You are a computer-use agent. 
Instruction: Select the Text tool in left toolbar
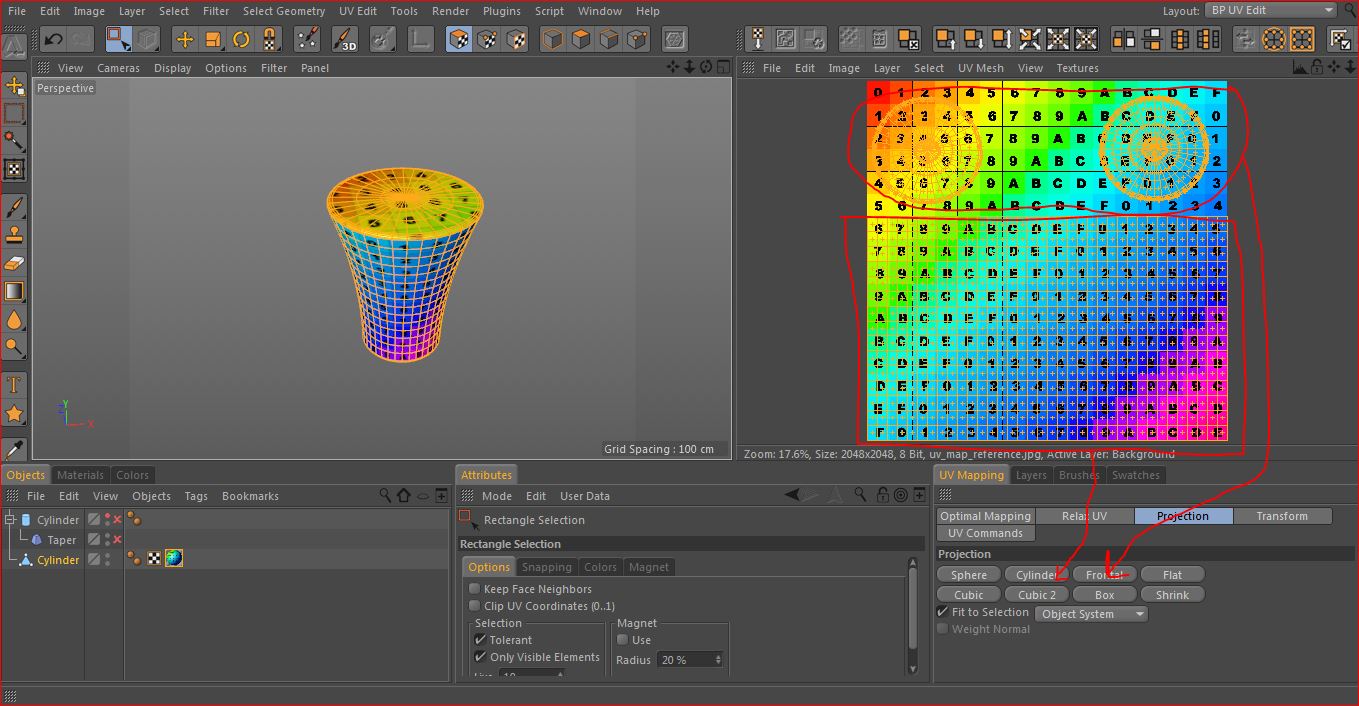pos(14,385)
